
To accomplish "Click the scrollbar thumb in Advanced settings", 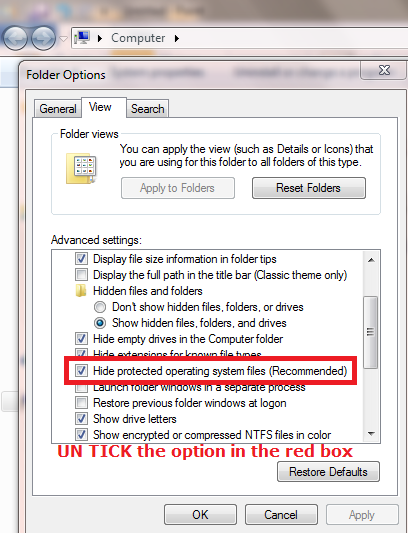I will point(371,332).
